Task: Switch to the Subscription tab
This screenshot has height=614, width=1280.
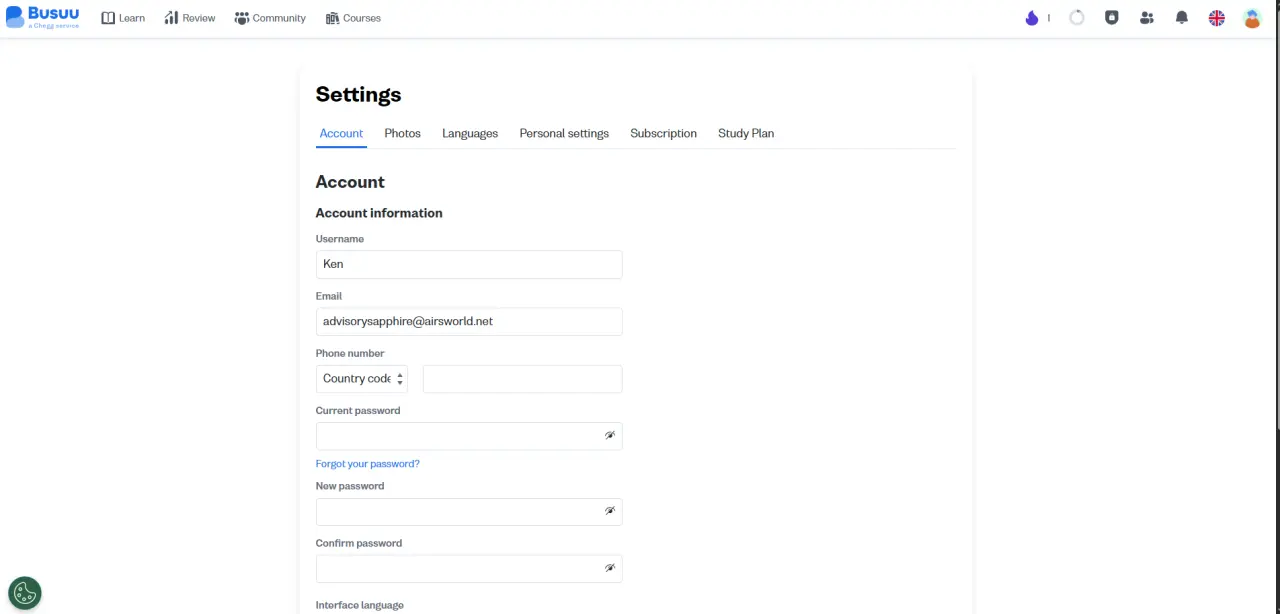Action: [663, 133]
